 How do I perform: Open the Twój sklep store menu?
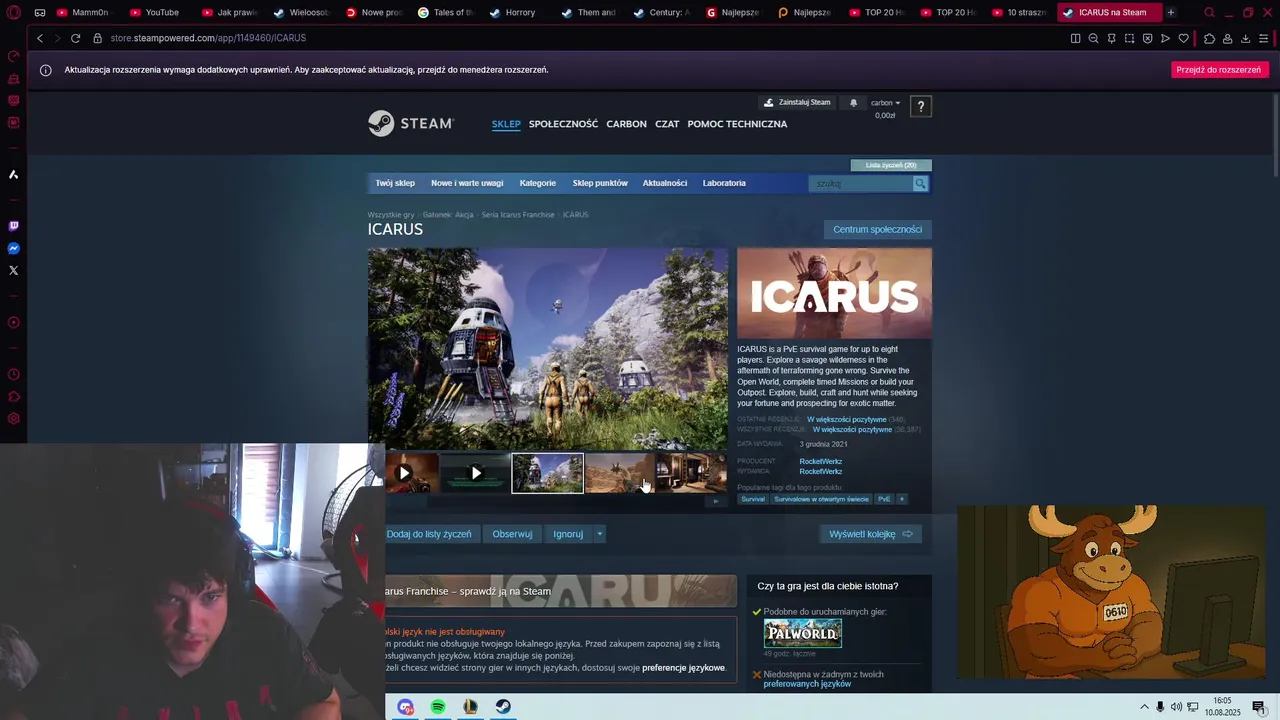pos(395,183)
